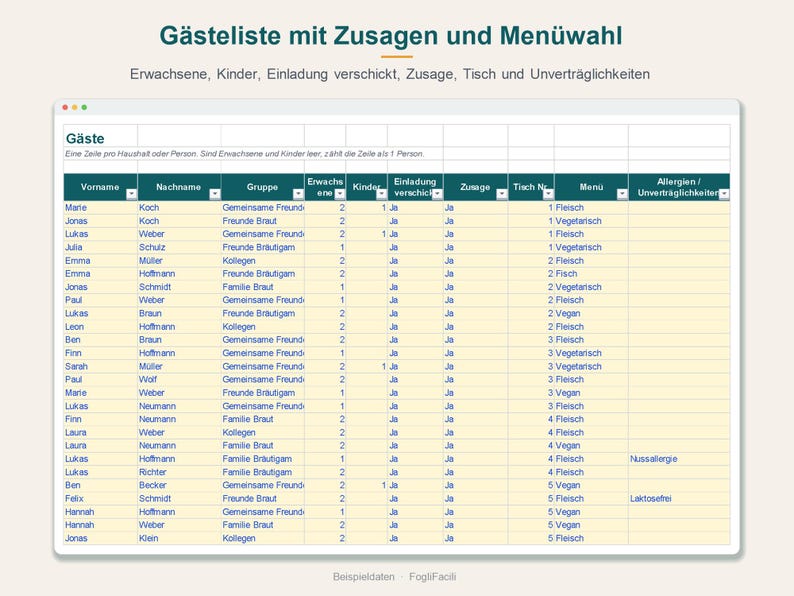Open the Gruppe column filter dropdown
Image resolution: width=794 pixels, height=596 pixels.
click(x=298, y=194)
